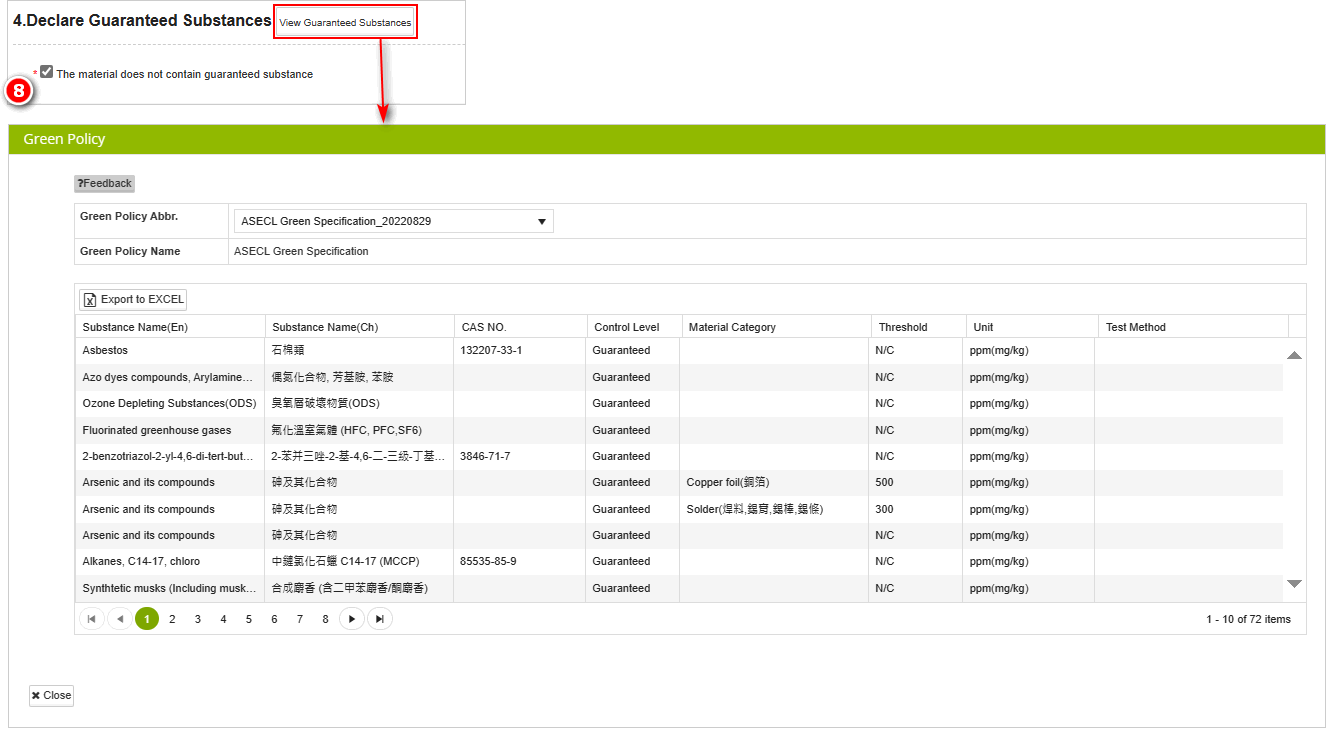The width and height of the screenshot is (1330, 730).
Task: Open page 6 of substances list
Action: [274, 619]
